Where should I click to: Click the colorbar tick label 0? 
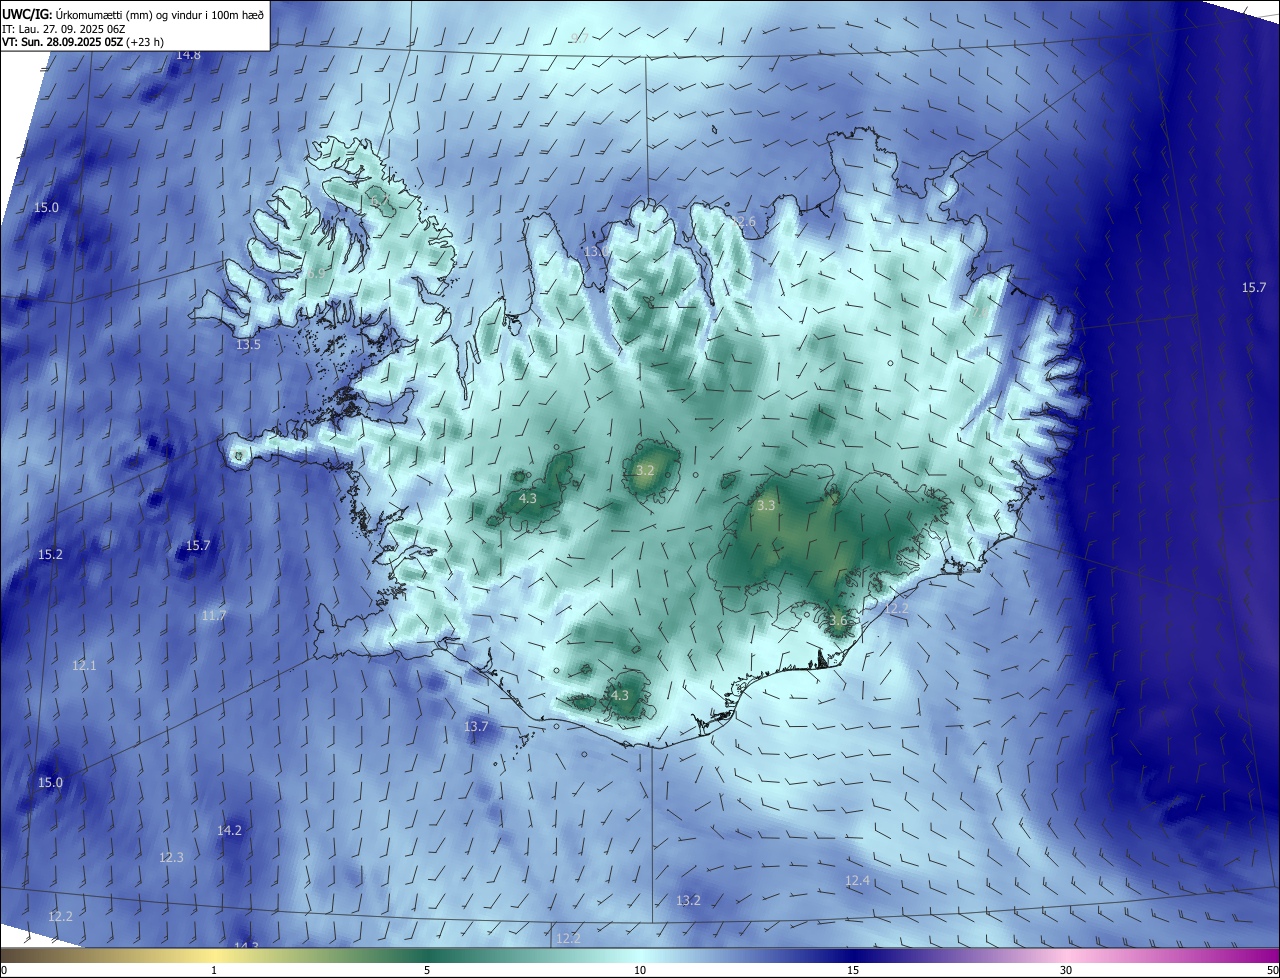(x=4, y=970)
